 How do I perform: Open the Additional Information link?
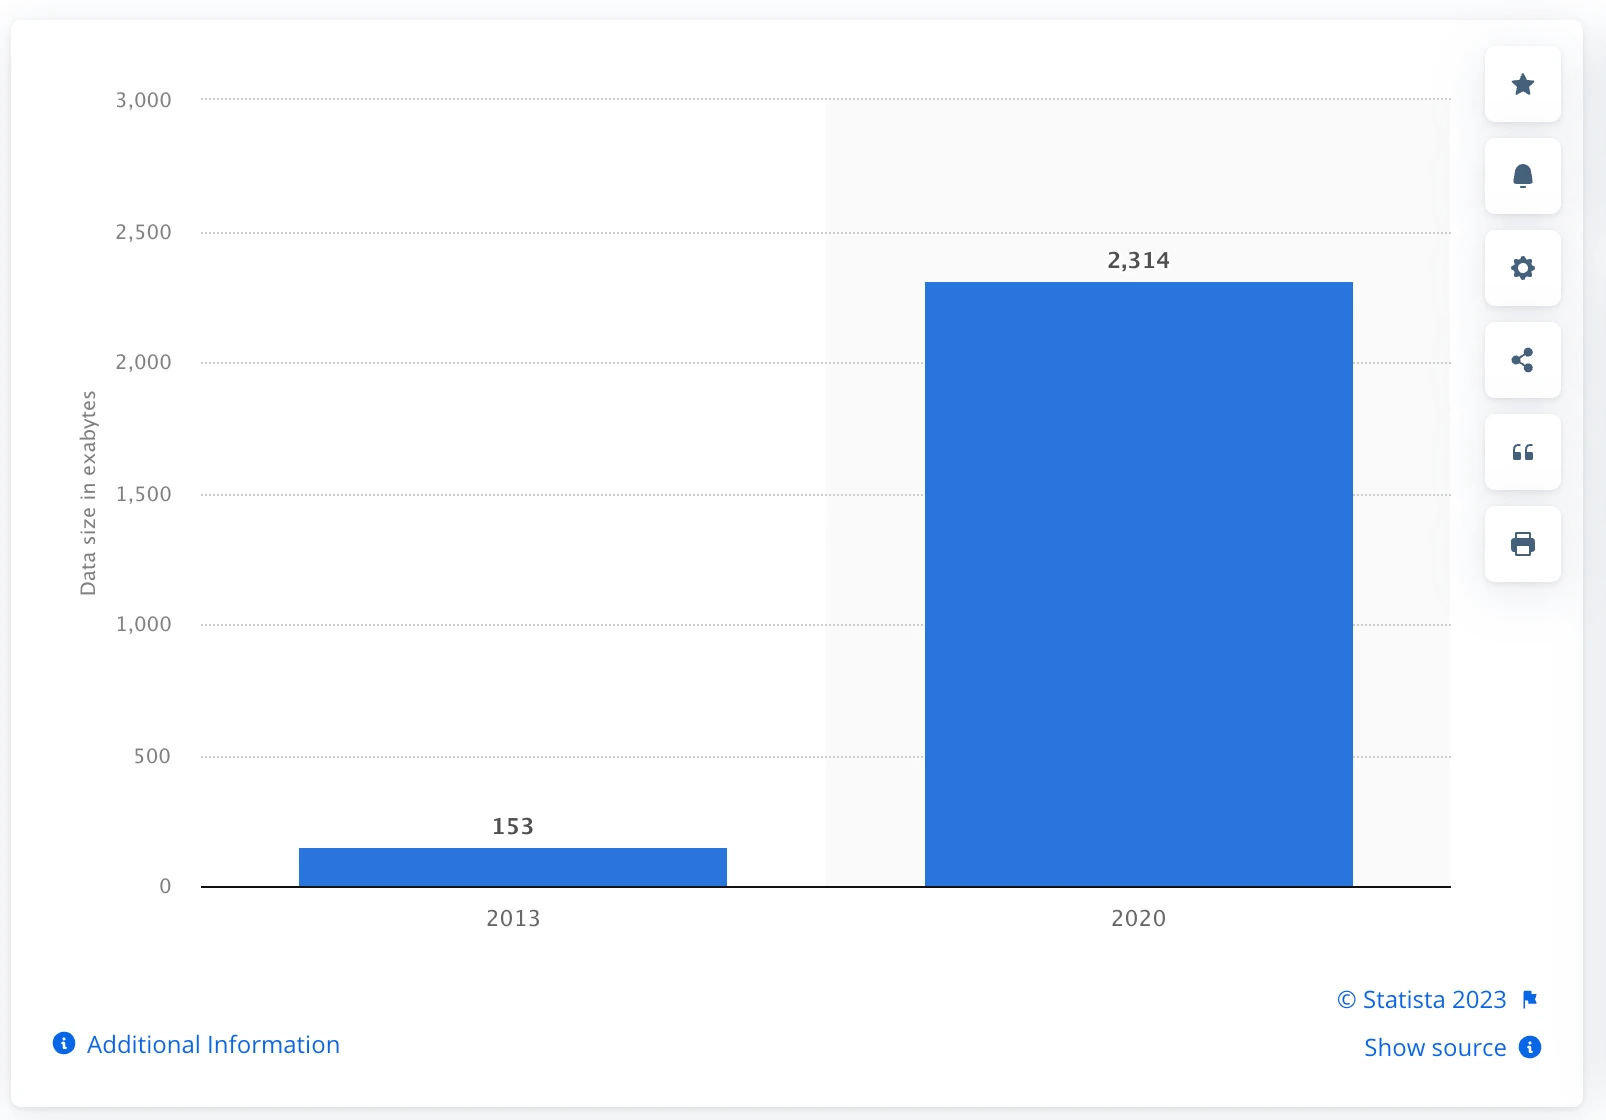click(213, 1044)
